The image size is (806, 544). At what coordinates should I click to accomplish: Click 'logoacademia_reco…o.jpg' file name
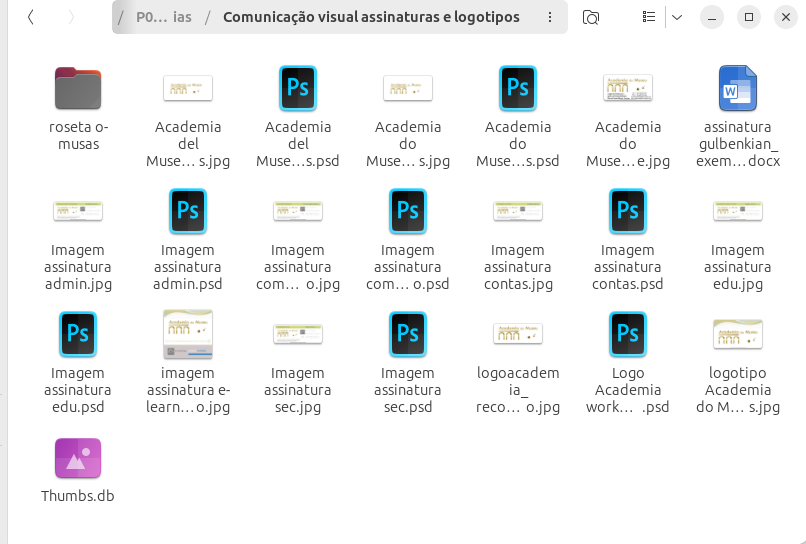(518, 390)
